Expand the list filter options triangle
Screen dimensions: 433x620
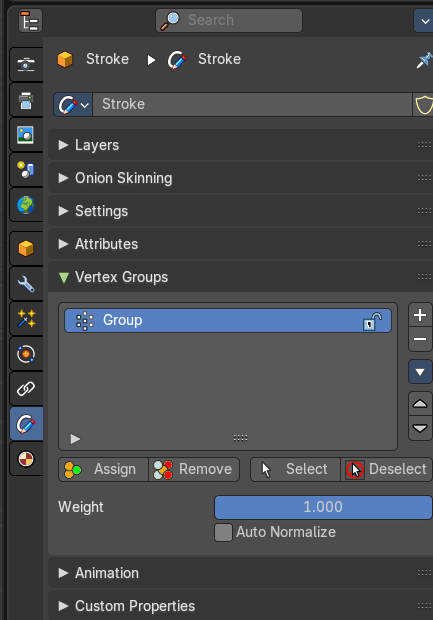[75, 439]
